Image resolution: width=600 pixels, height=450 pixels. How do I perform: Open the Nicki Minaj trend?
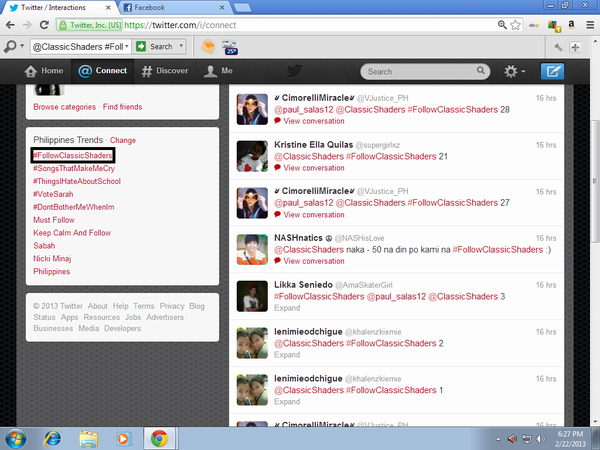point(52,258)
